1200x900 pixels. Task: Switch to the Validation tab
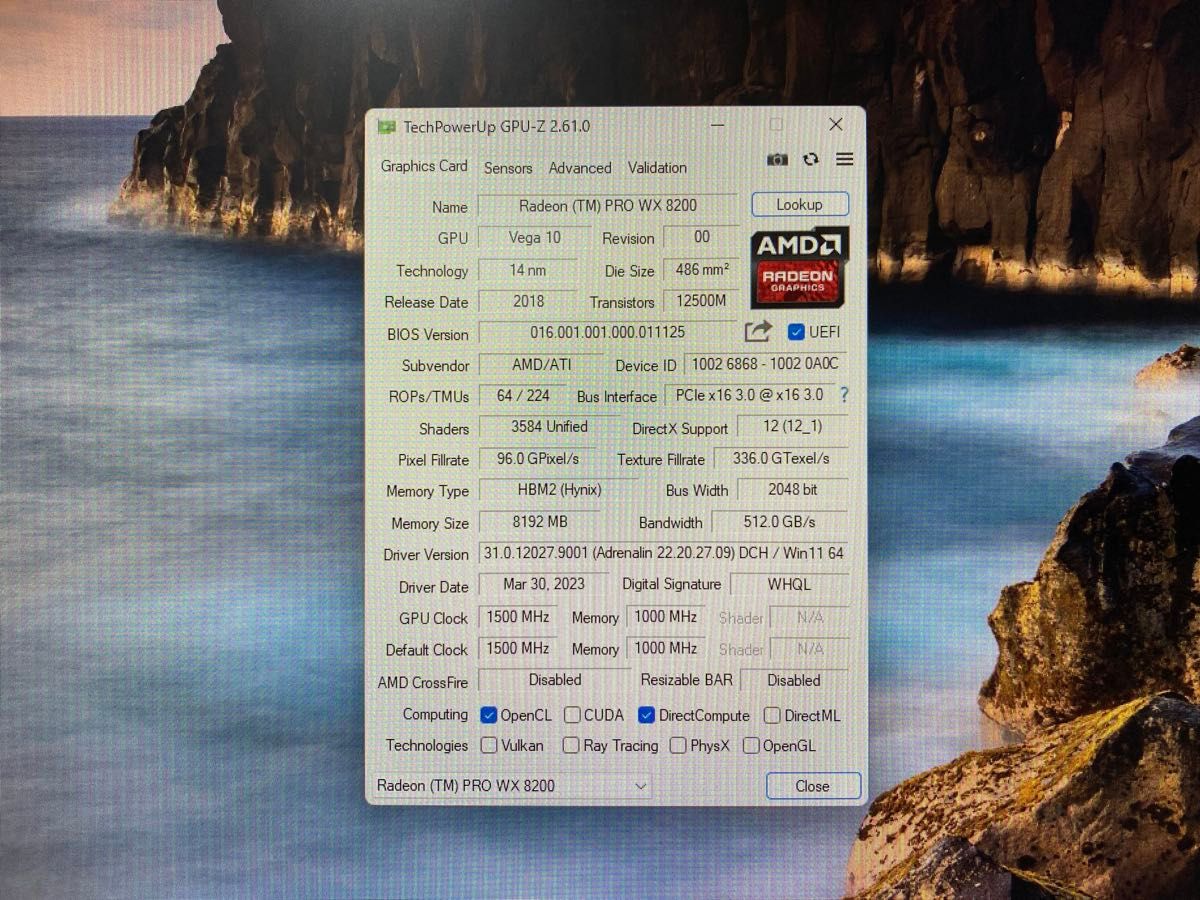click(657, 168)
